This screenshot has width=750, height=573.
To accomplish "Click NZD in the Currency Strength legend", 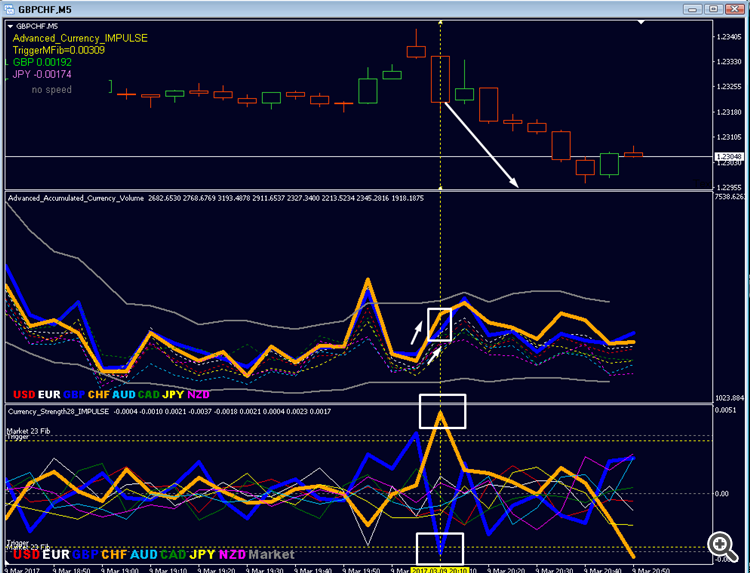I will (232, 555).
